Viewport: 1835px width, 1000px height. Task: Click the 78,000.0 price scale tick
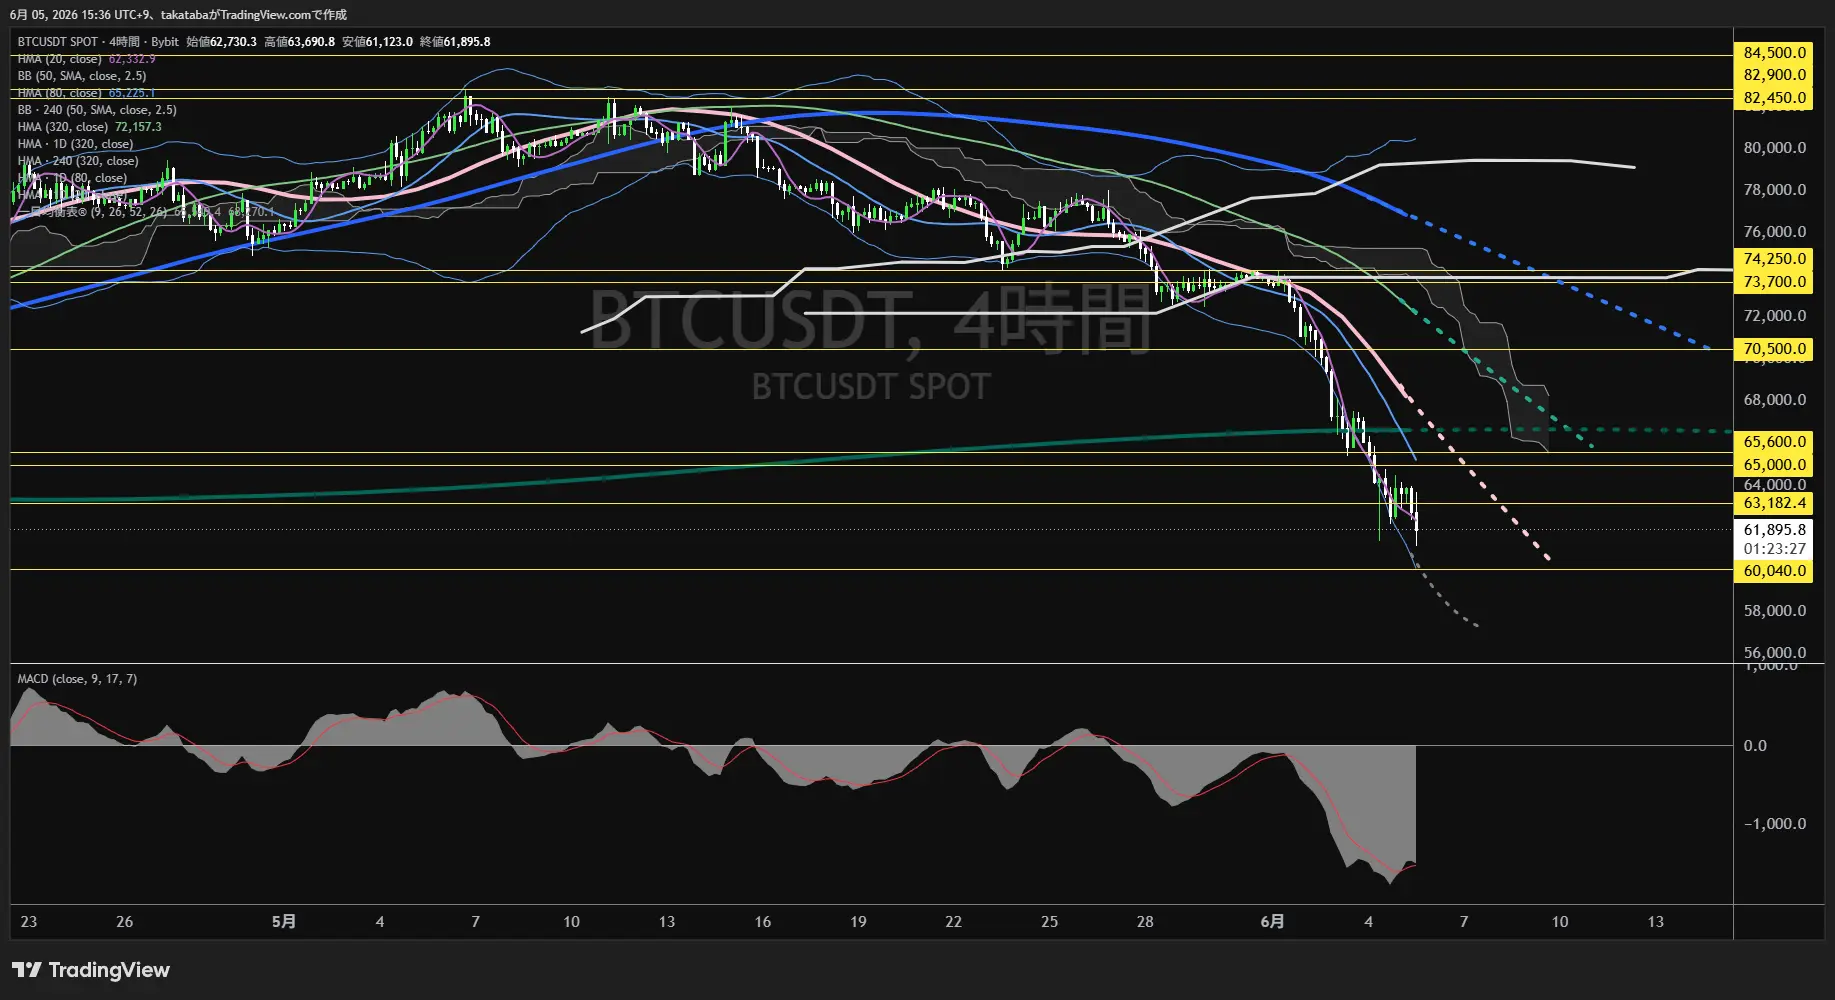pyautogui.click(x=1775, y=190)
